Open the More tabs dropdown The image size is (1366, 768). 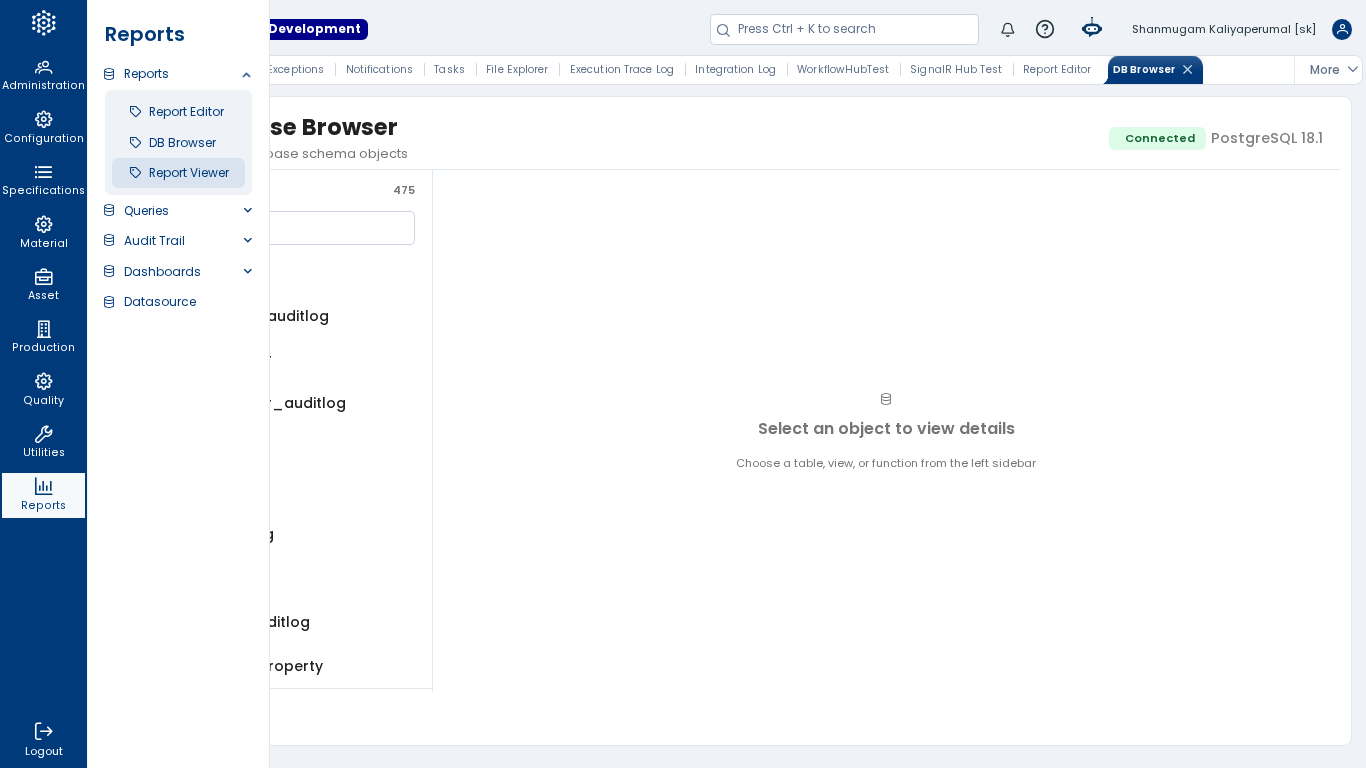pos(1333,70)
